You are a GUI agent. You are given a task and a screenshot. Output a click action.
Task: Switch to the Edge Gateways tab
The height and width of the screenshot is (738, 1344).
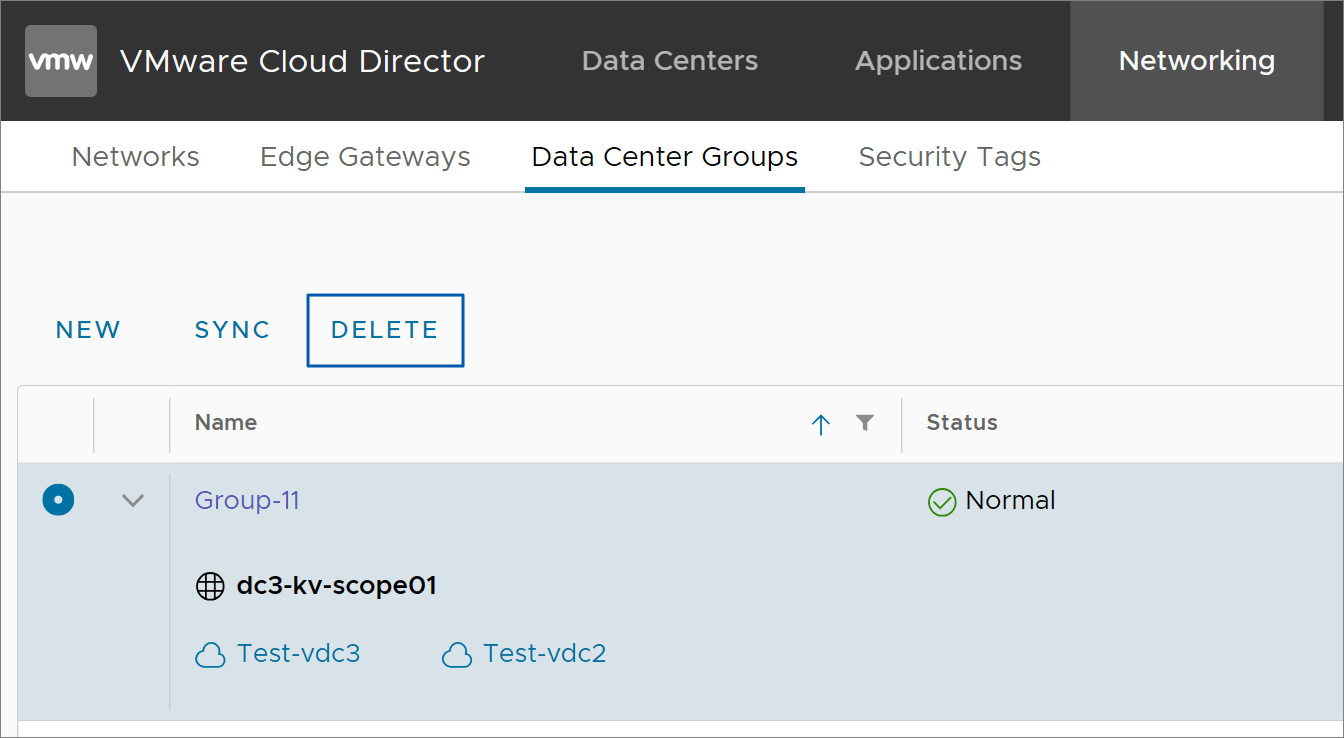click(x=365, y=157)
